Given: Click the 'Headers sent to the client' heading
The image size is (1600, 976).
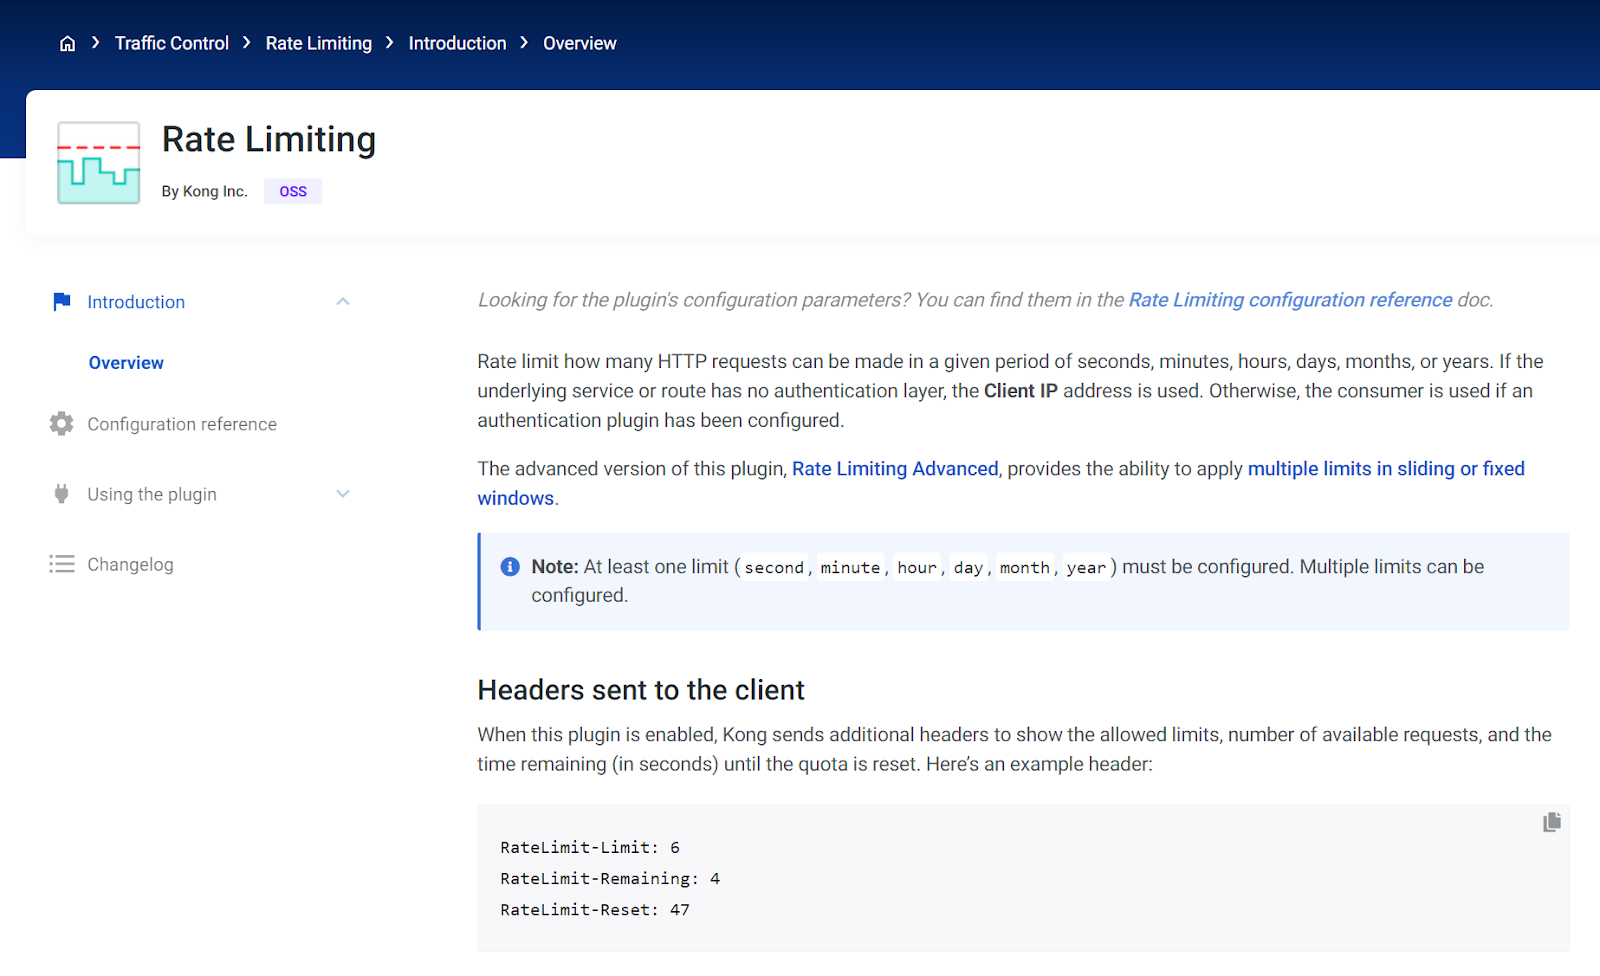Looking at the screenshot, I should click(641, 690).
